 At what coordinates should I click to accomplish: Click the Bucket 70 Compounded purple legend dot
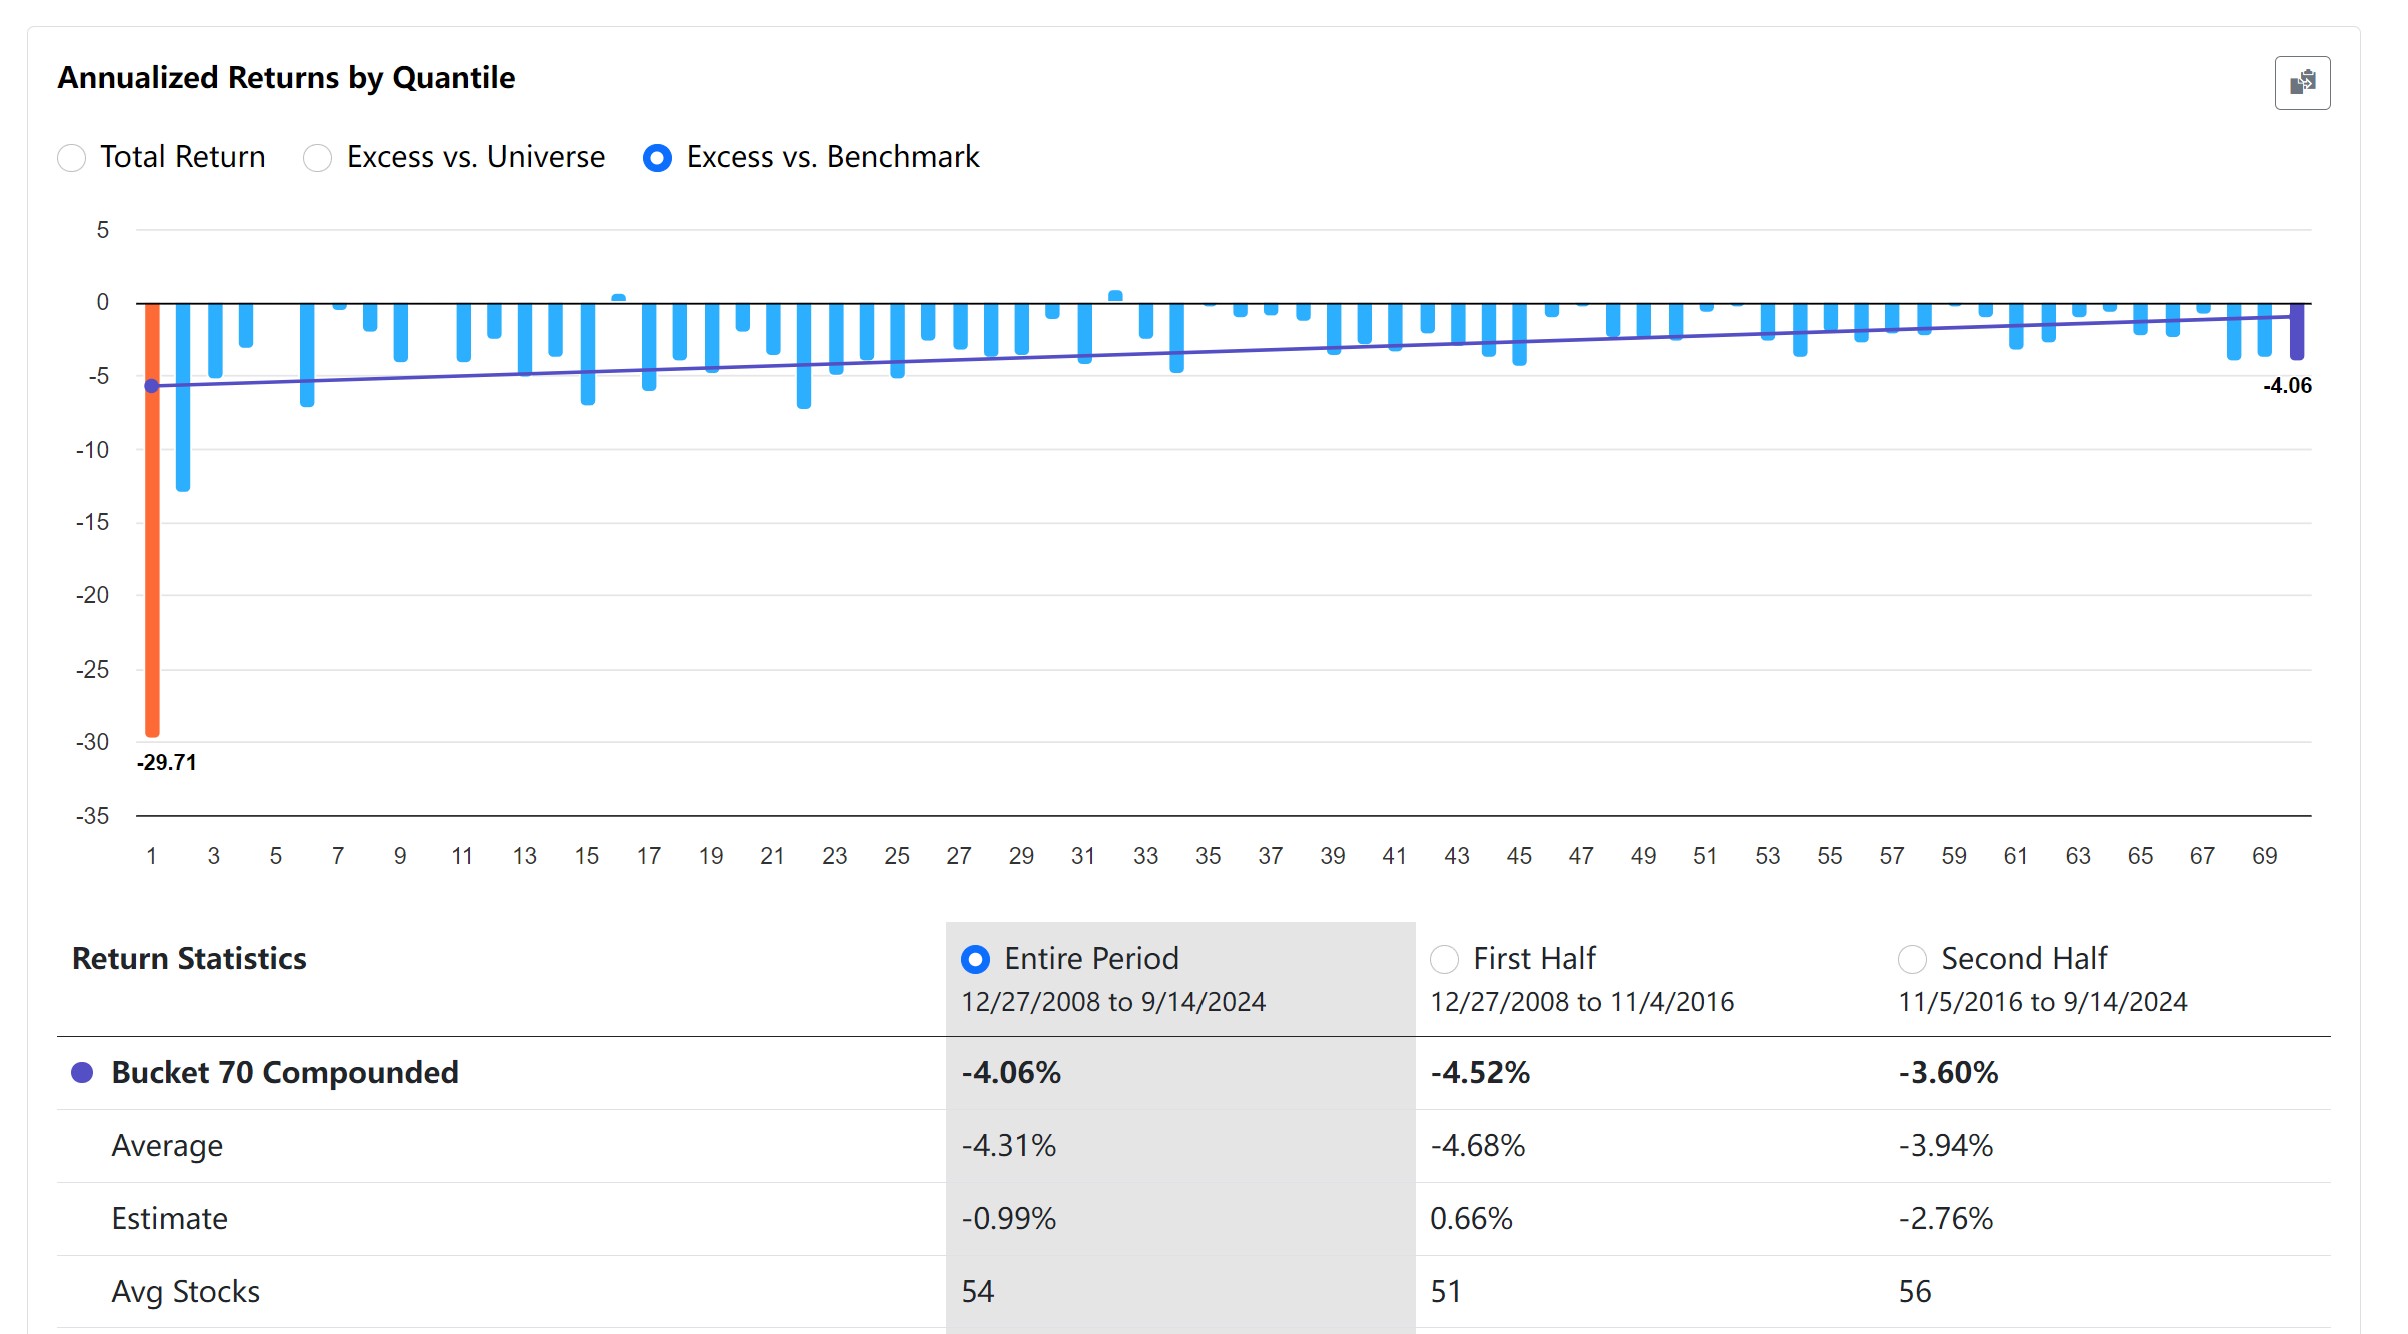click(82, 1073)
